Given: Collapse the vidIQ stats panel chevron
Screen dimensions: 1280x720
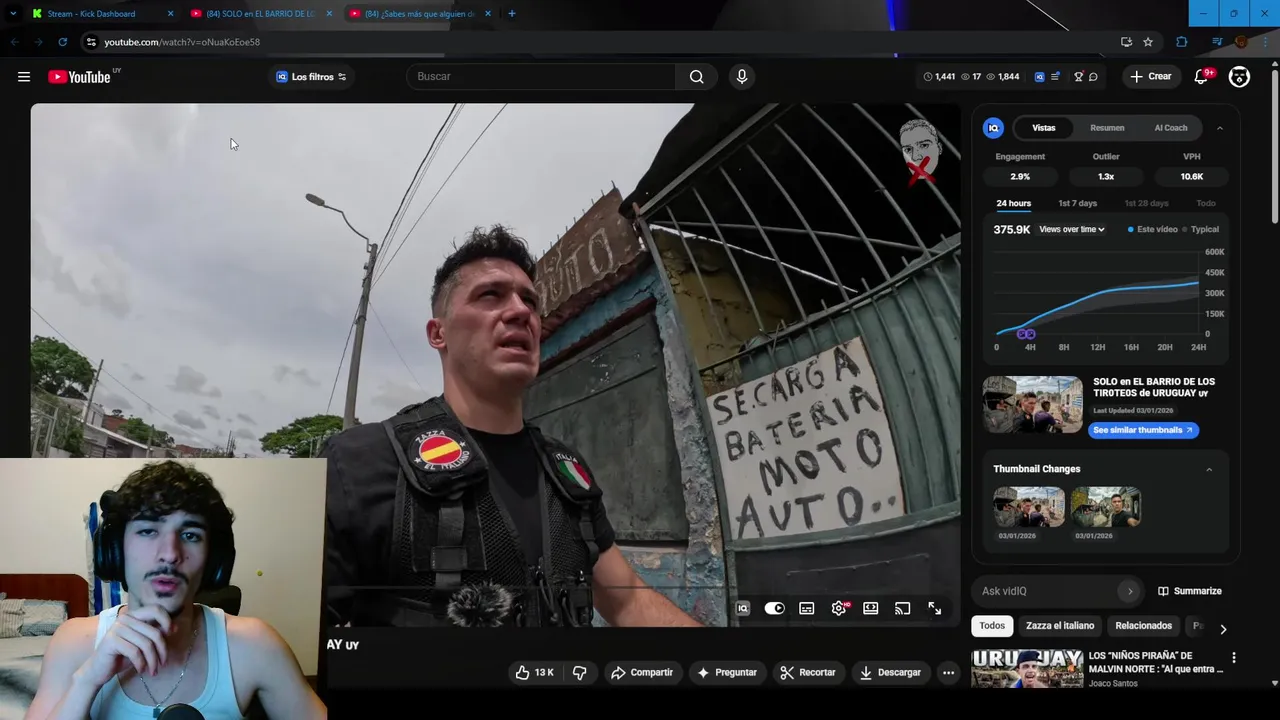Looking at the screenshot, I should 1219,128.
